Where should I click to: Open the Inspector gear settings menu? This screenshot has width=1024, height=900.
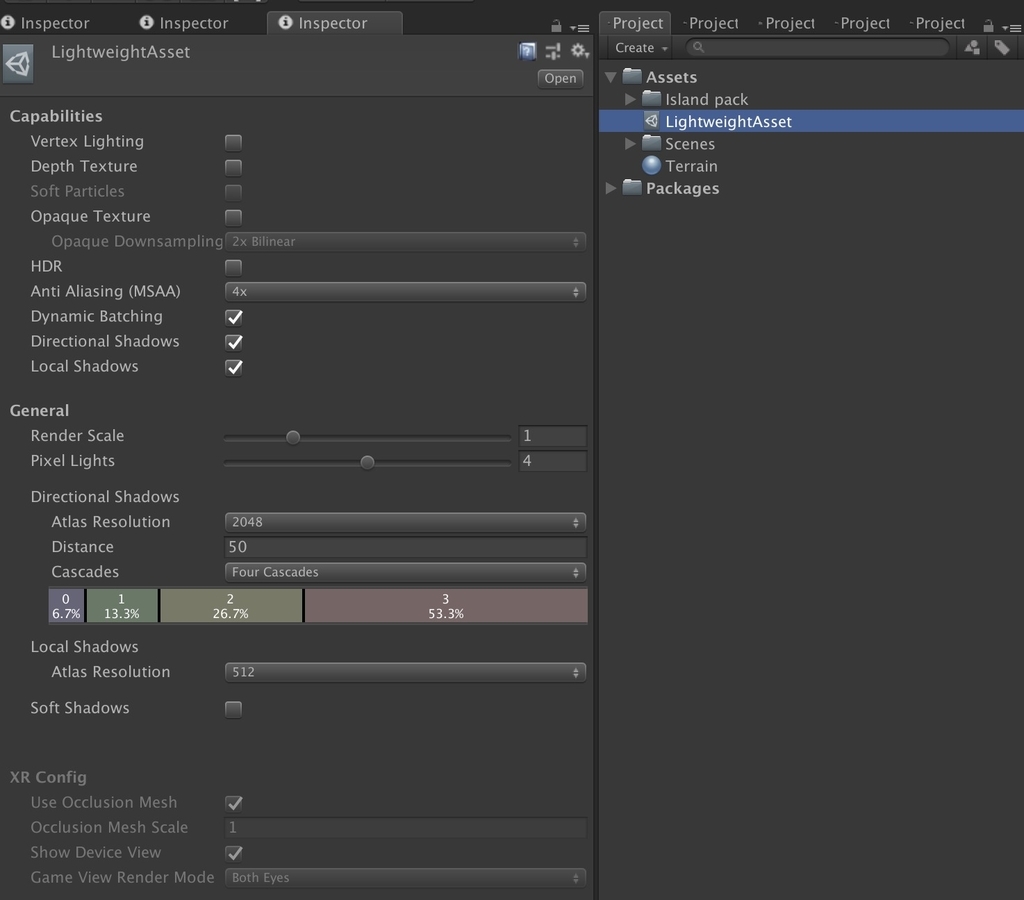[578, 51]
